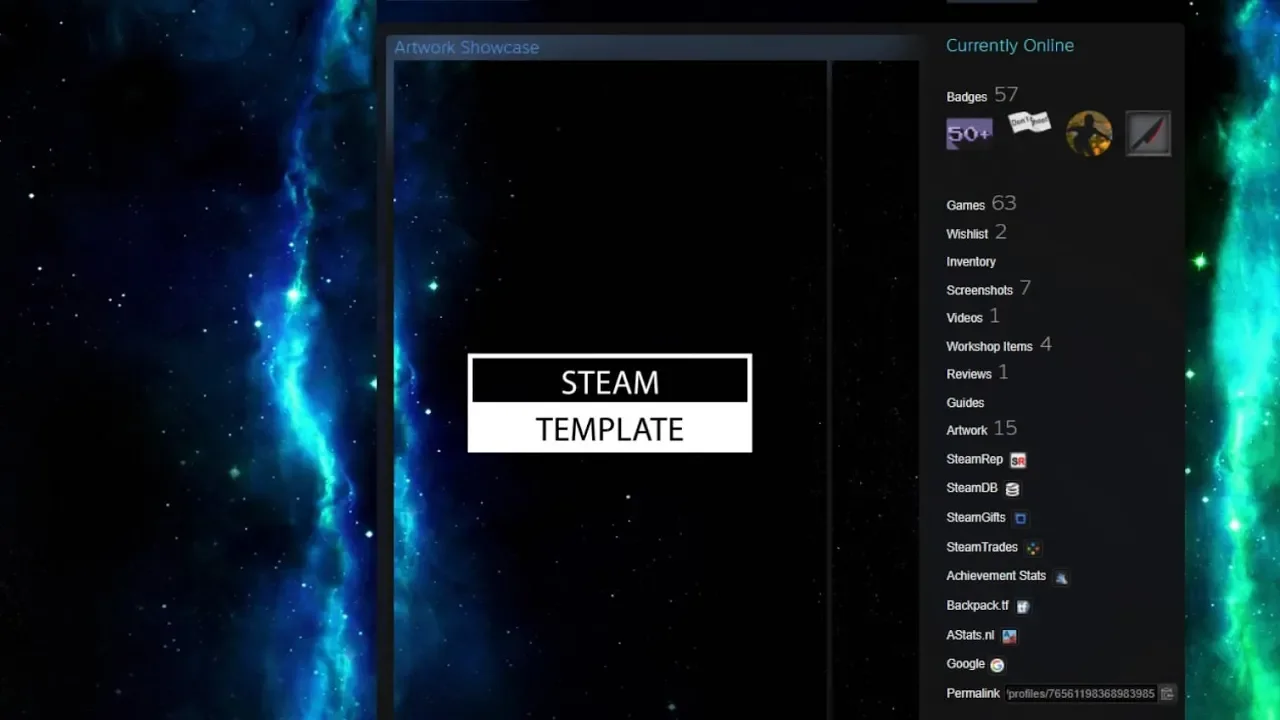The image size is (1280, 720).
Task: Click the SteamGifts square icon
Action: [x=1020, y=518]
